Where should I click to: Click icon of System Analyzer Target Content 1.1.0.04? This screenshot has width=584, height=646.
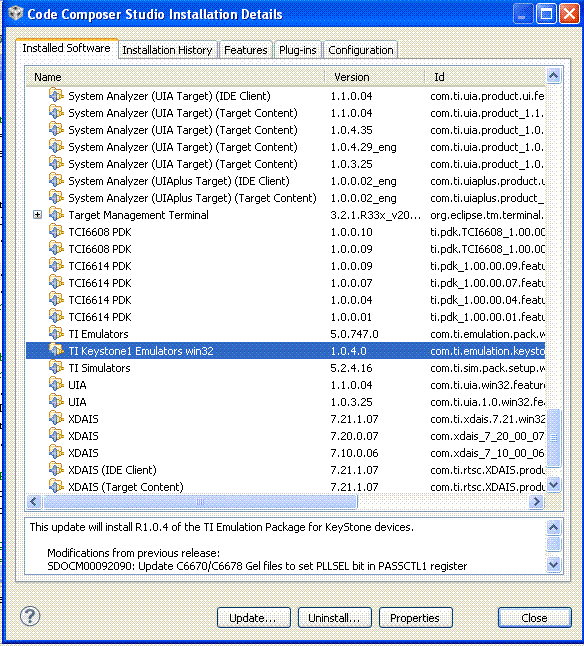pos(56,112)
